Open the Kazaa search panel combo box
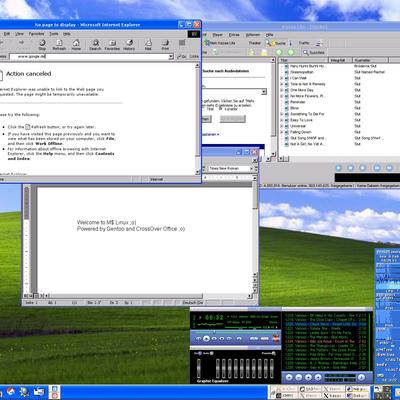 tap(264, 91)
